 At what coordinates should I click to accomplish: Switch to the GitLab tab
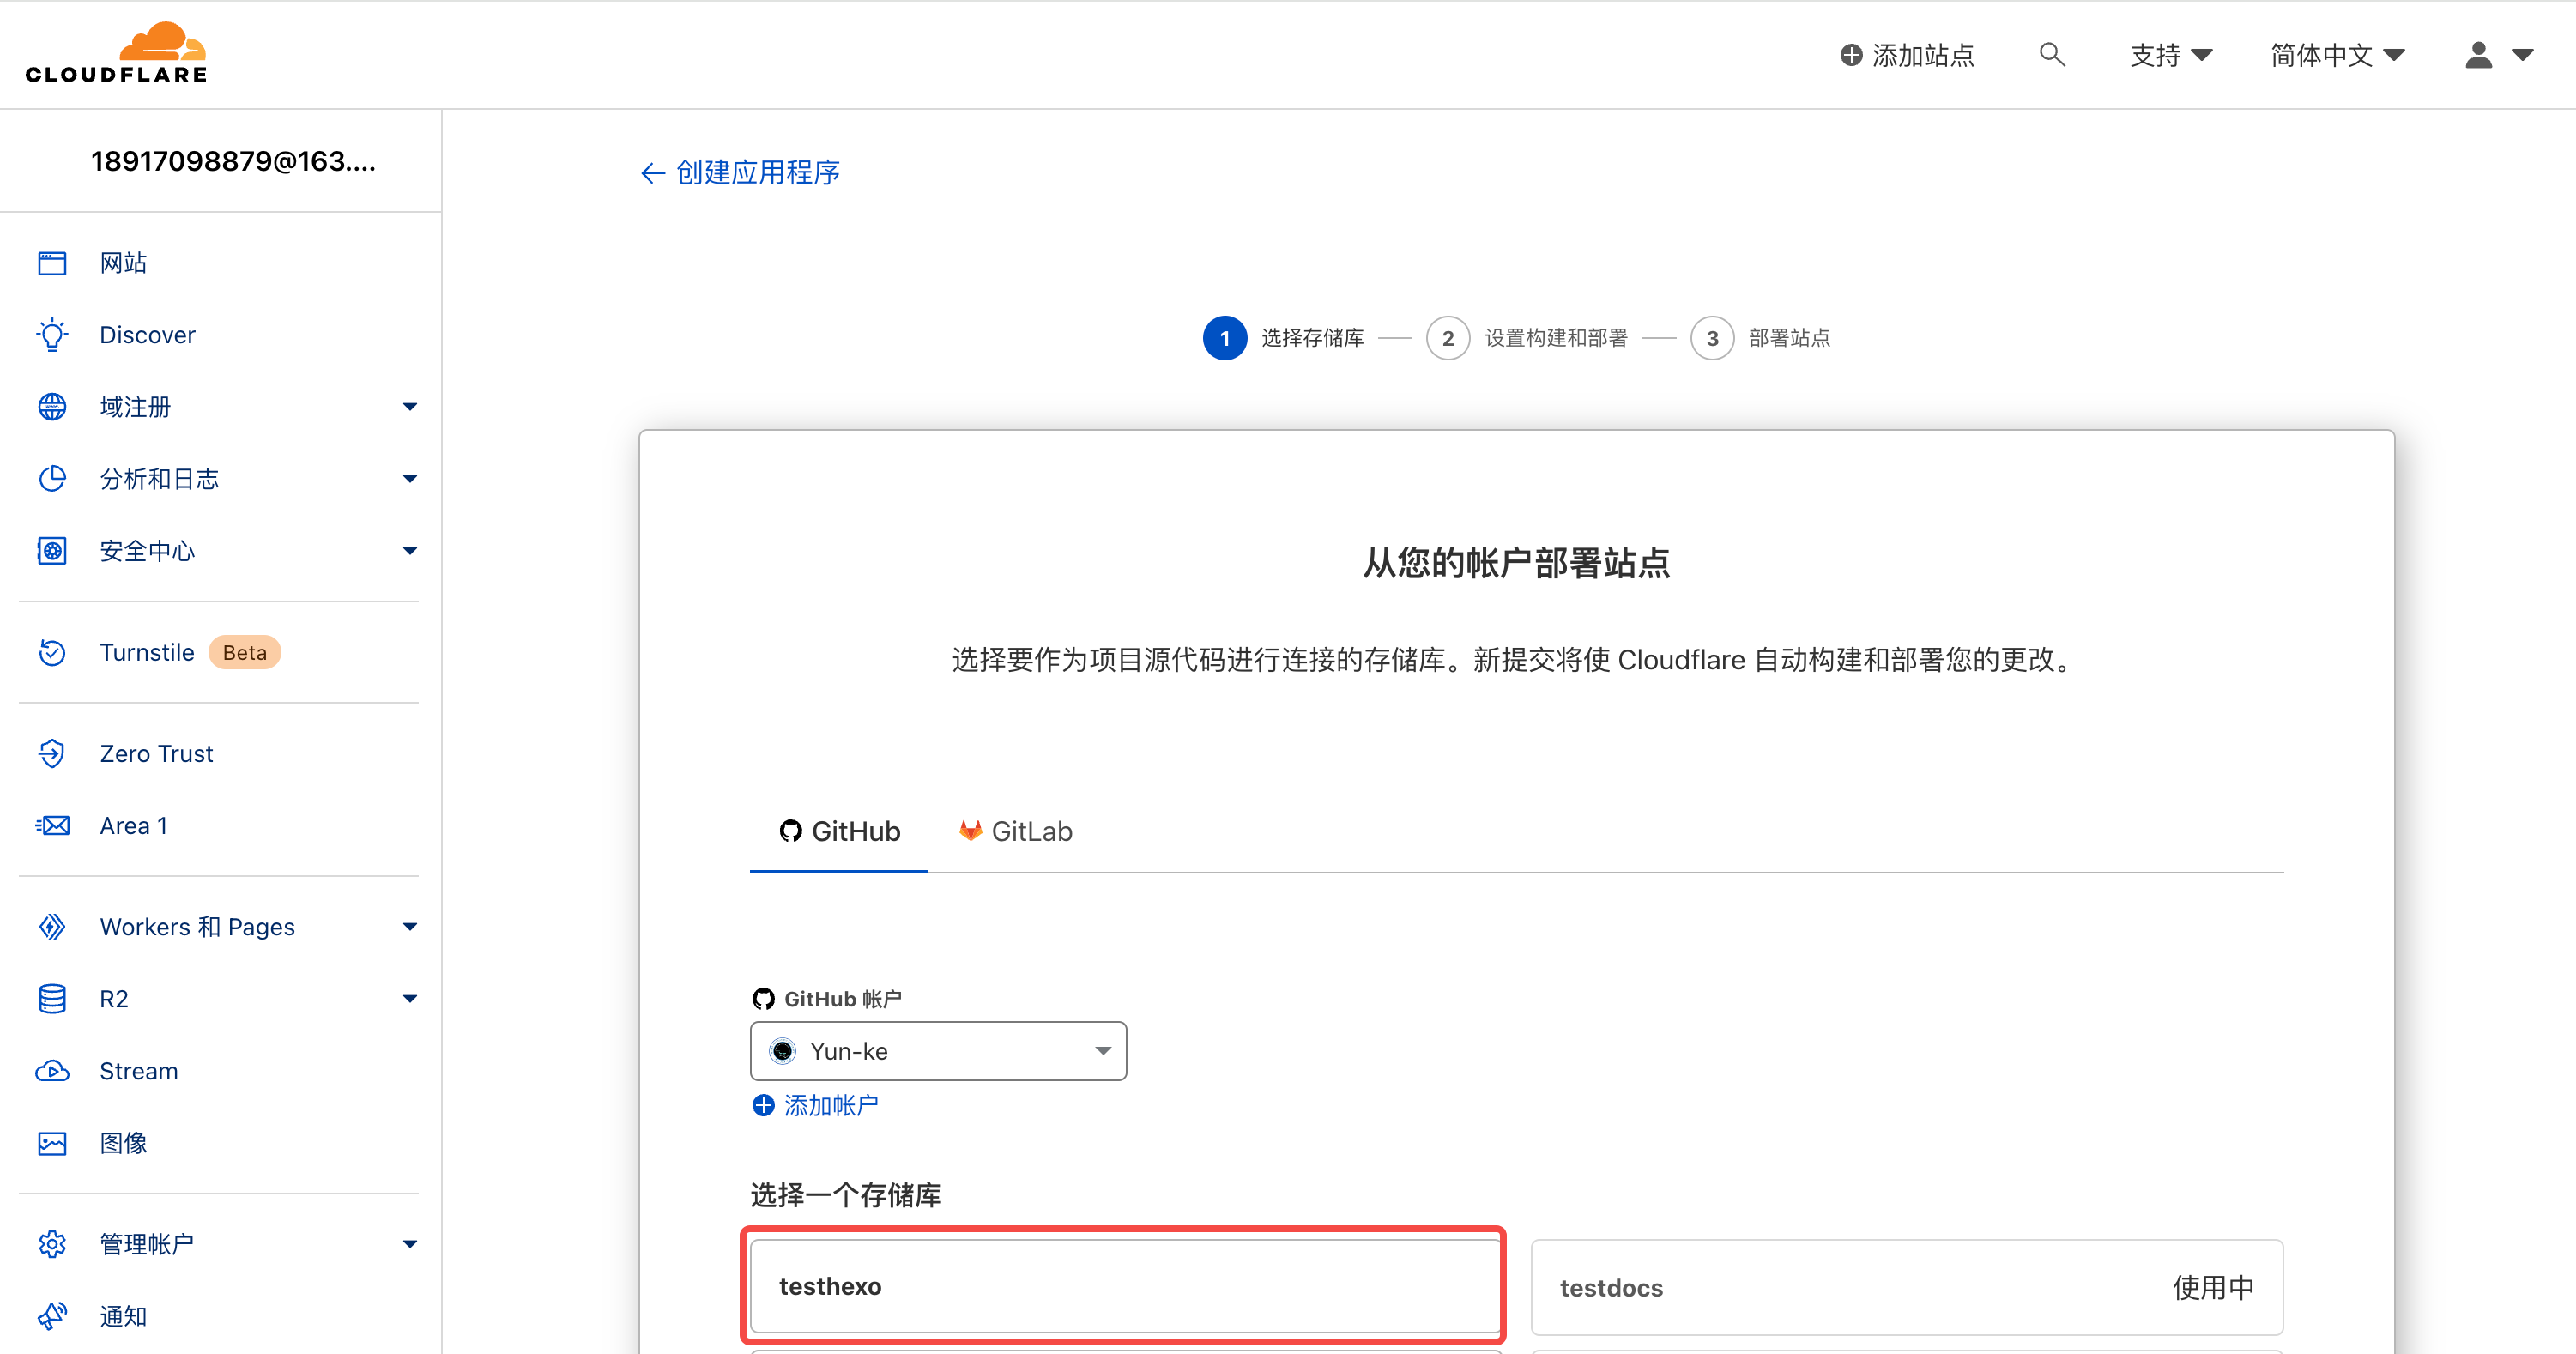point(1015,832)
